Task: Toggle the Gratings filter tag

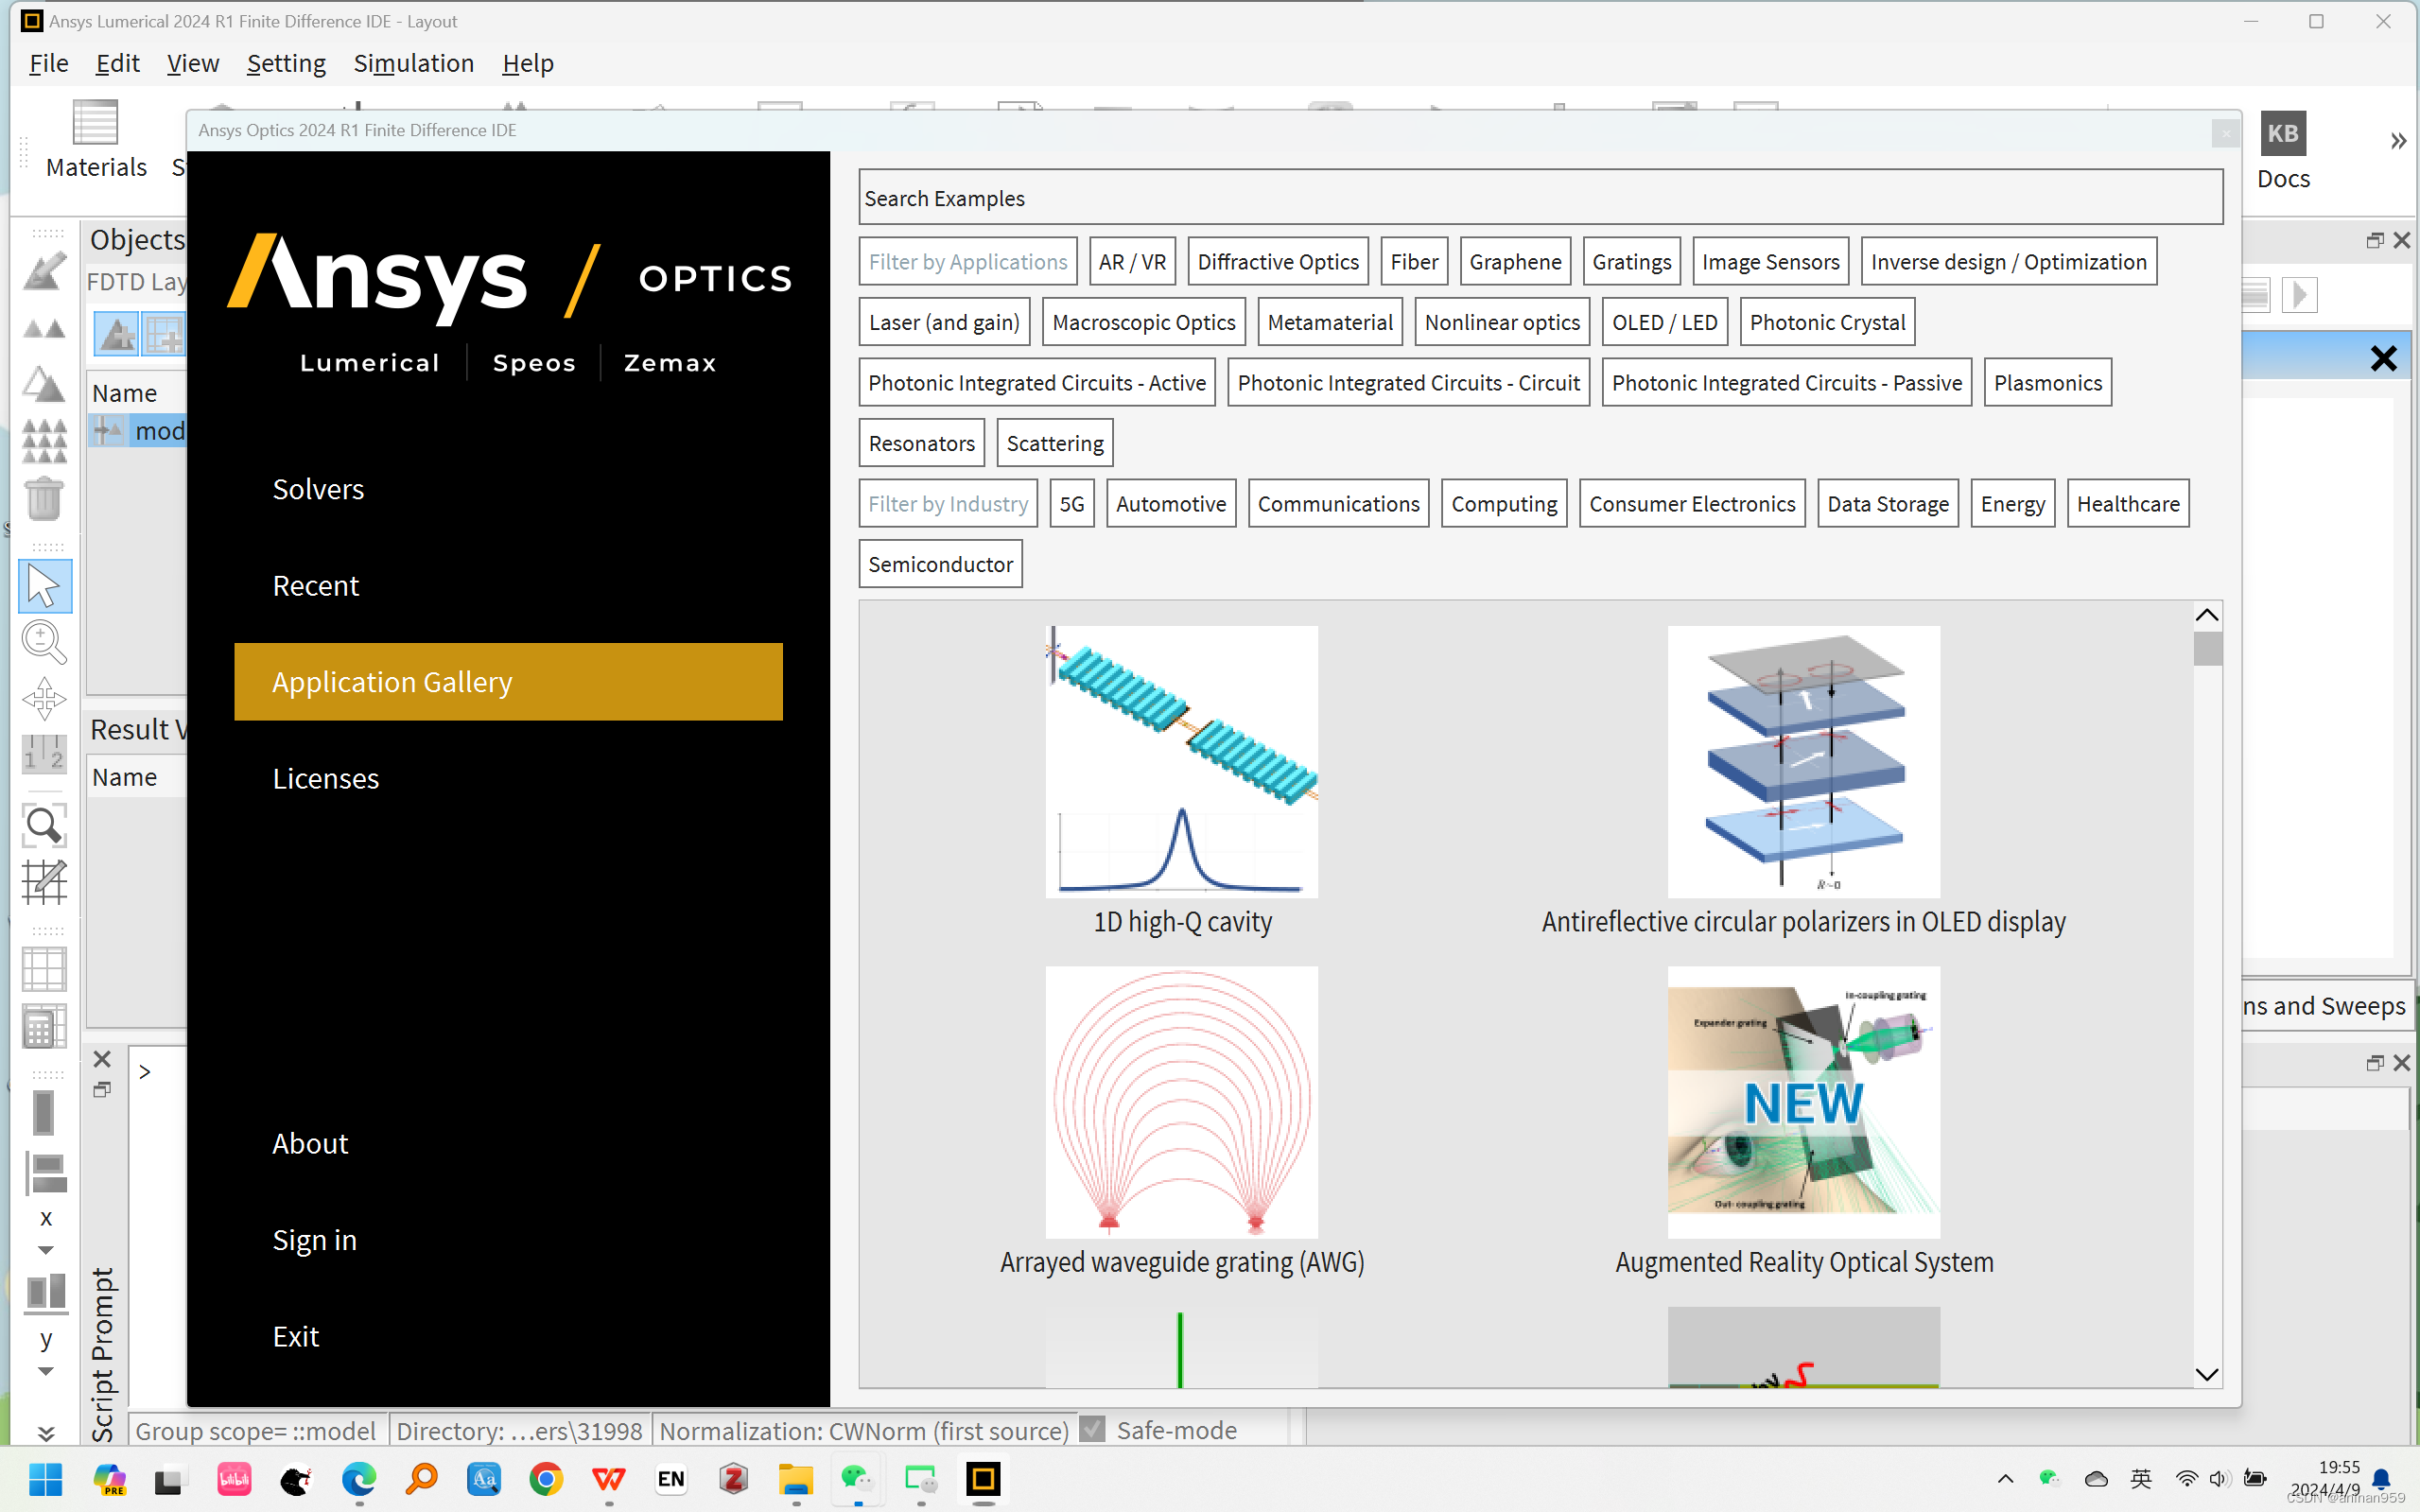Action: 1631,262
